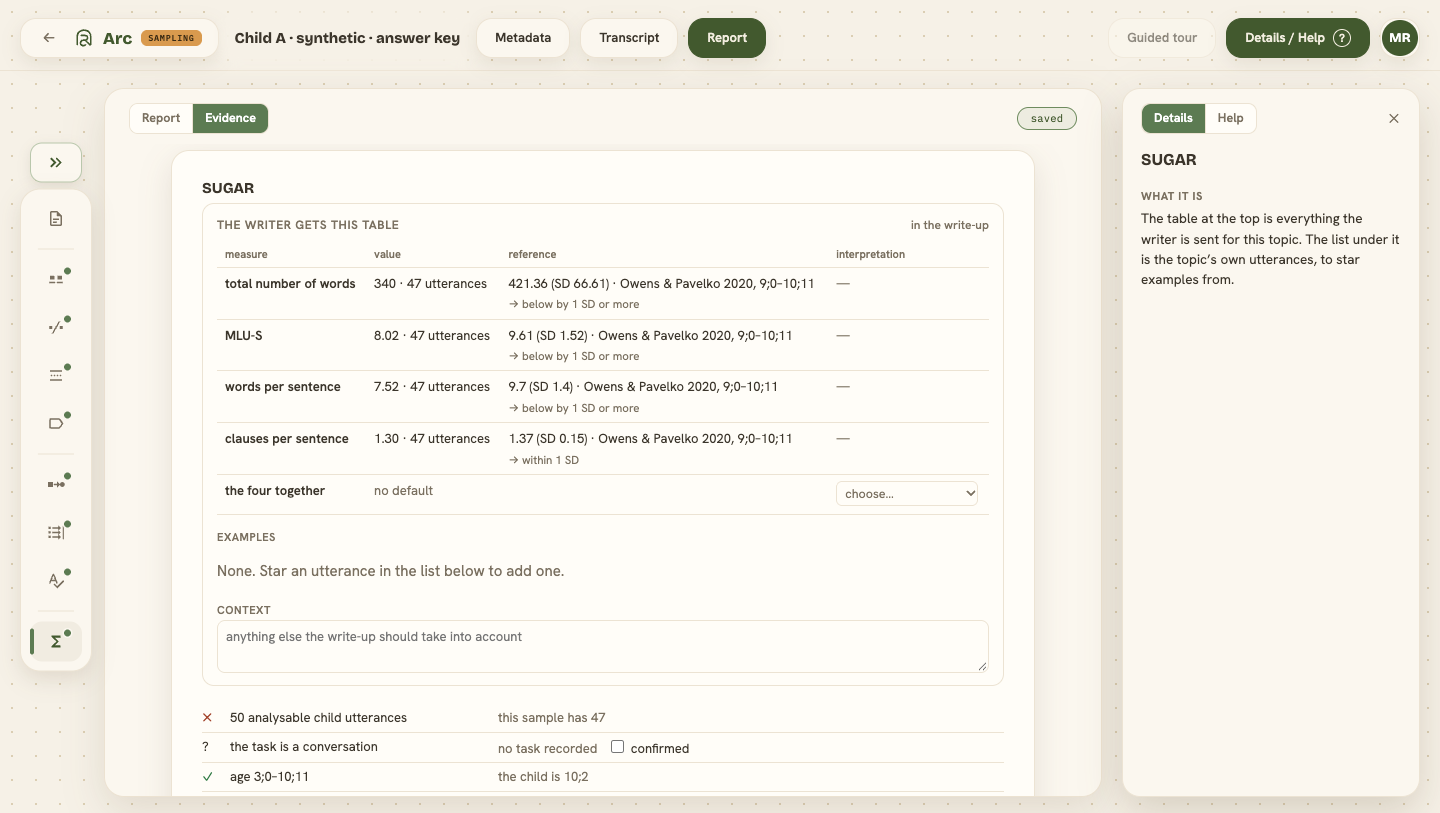This screenshot has width=1440, height=813.
Task: Click 'the task is a conversation' row
Action: point(603,748)
